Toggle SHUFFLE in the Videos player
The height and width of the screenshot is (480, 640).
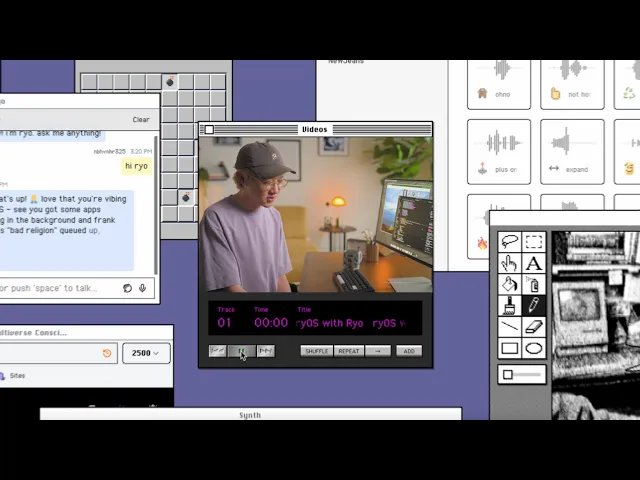click(x=317, y=351)
